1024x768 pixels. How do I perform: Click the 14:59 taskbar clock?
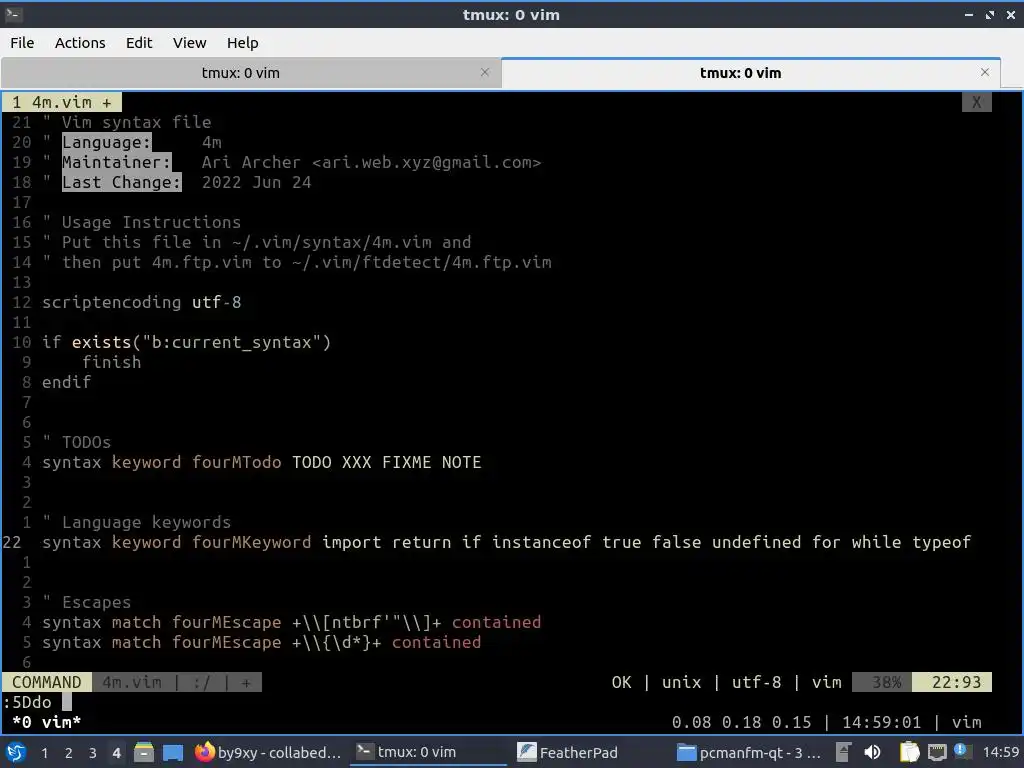1000,752
